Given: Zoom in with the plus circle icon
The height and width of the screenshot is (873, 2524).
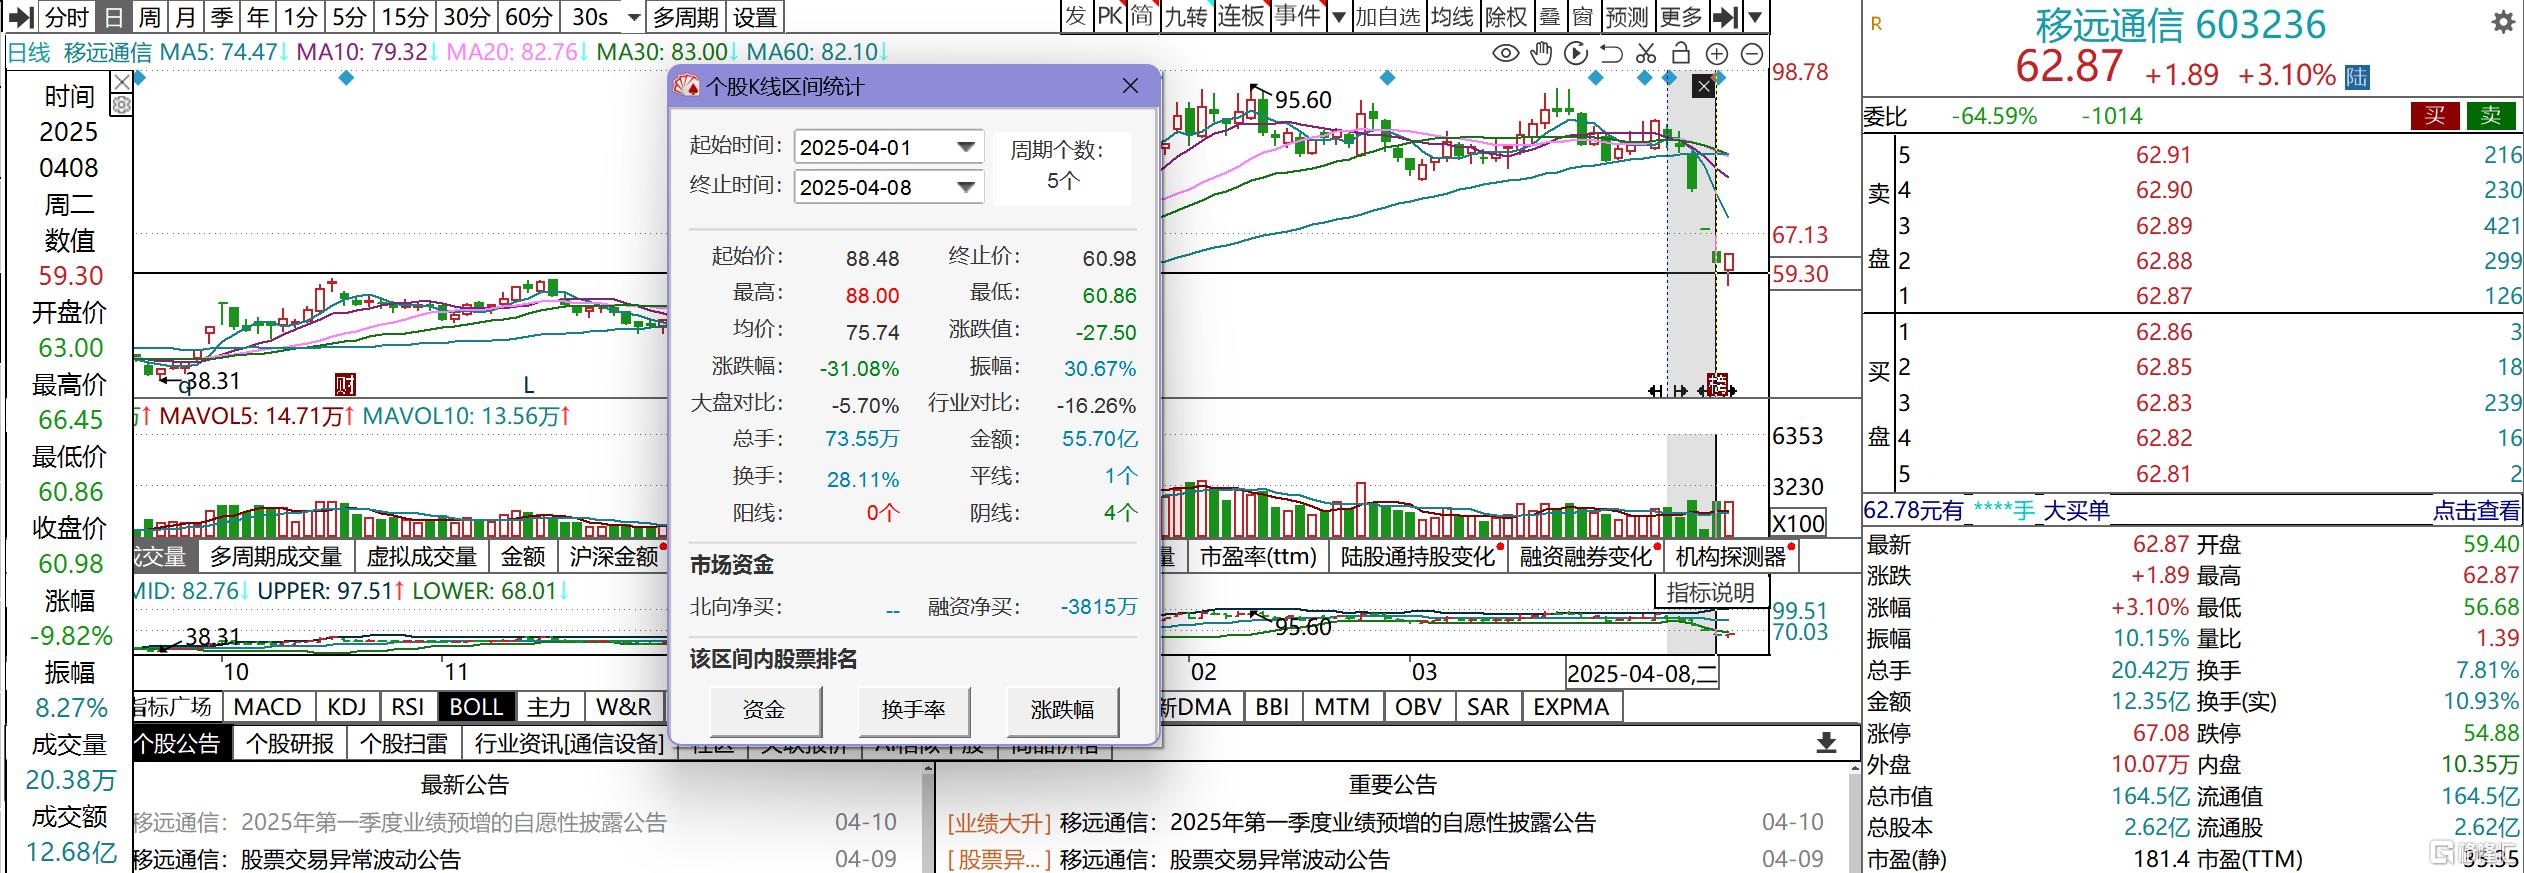Looking at the screenshot, I should pos(1716,55).
